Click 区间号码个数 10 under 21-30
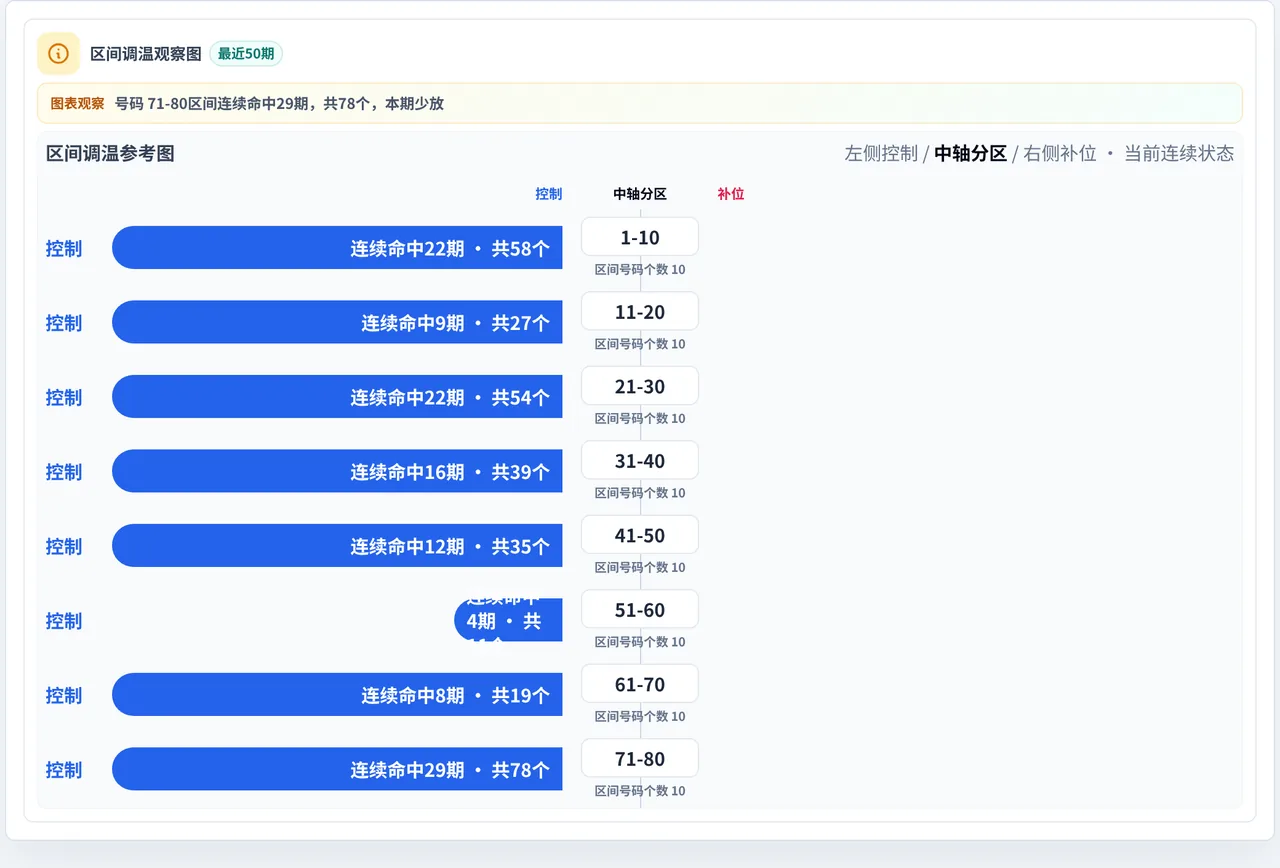 (x=640, y=419)
